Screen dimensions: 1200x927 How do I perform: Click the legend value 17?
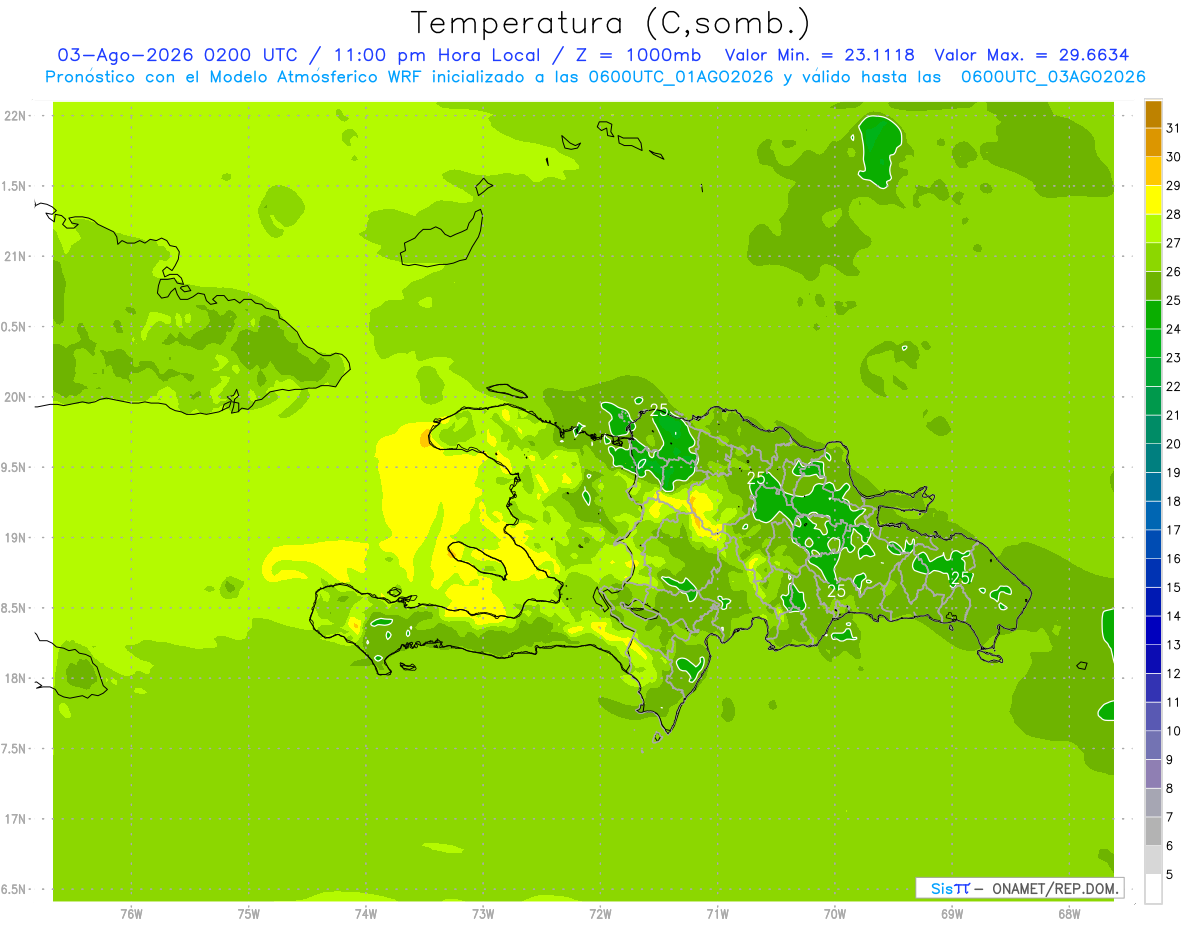click(1174, 529)
